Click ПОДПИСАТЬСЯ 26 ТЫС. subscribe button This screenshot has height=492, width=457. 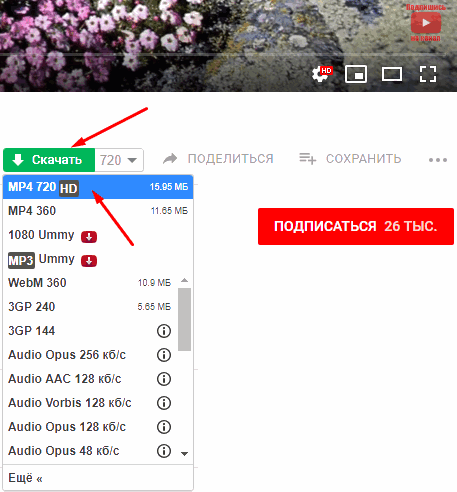coord(356,226)
